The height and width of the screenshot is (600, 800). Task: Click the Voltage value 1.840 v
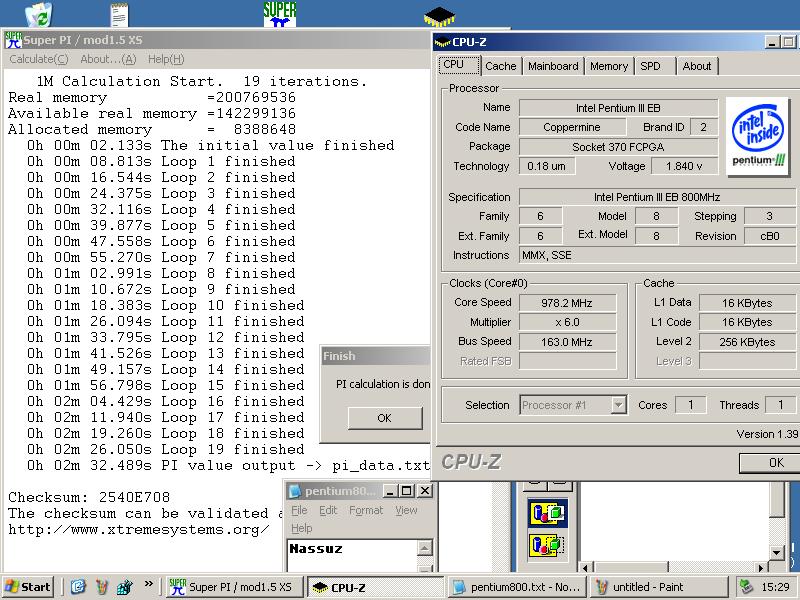coord(685,166)
